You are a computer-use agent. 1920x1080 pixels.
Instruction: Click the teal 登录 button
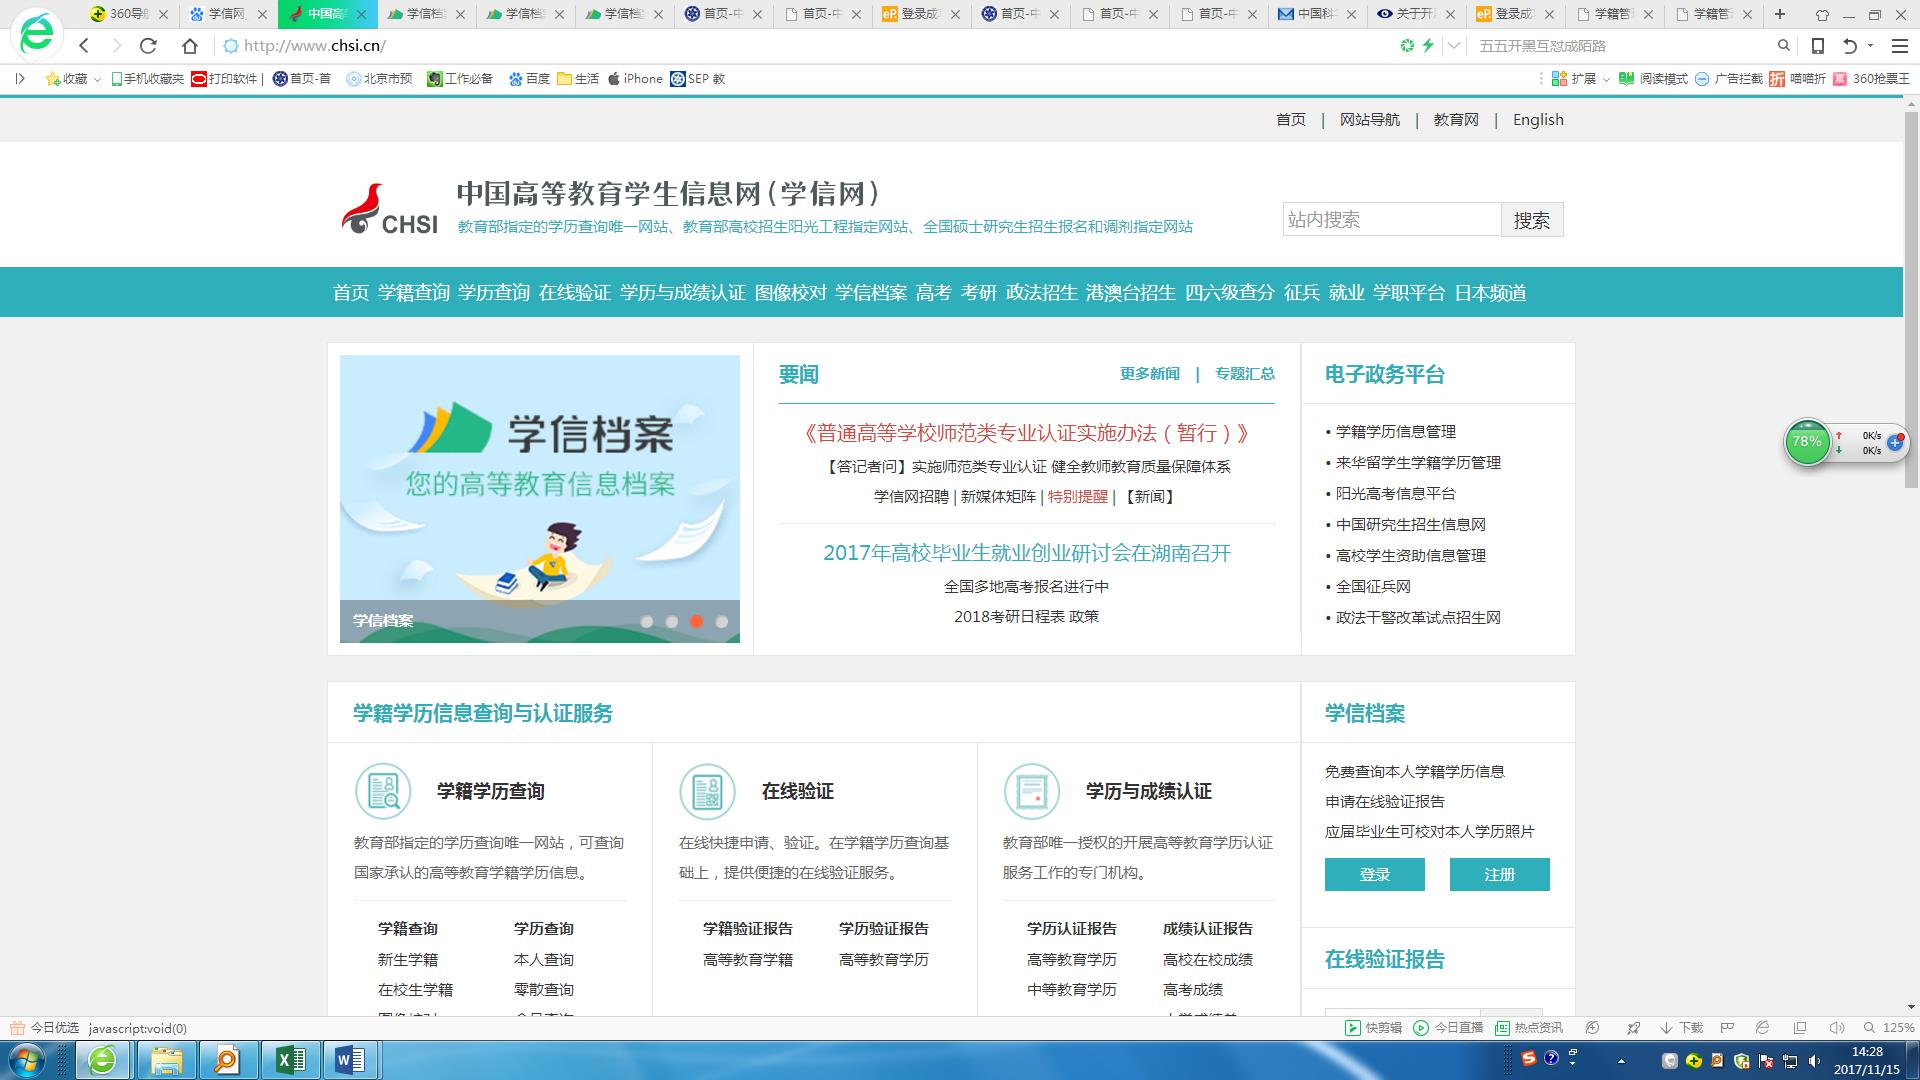[1374, 874]
